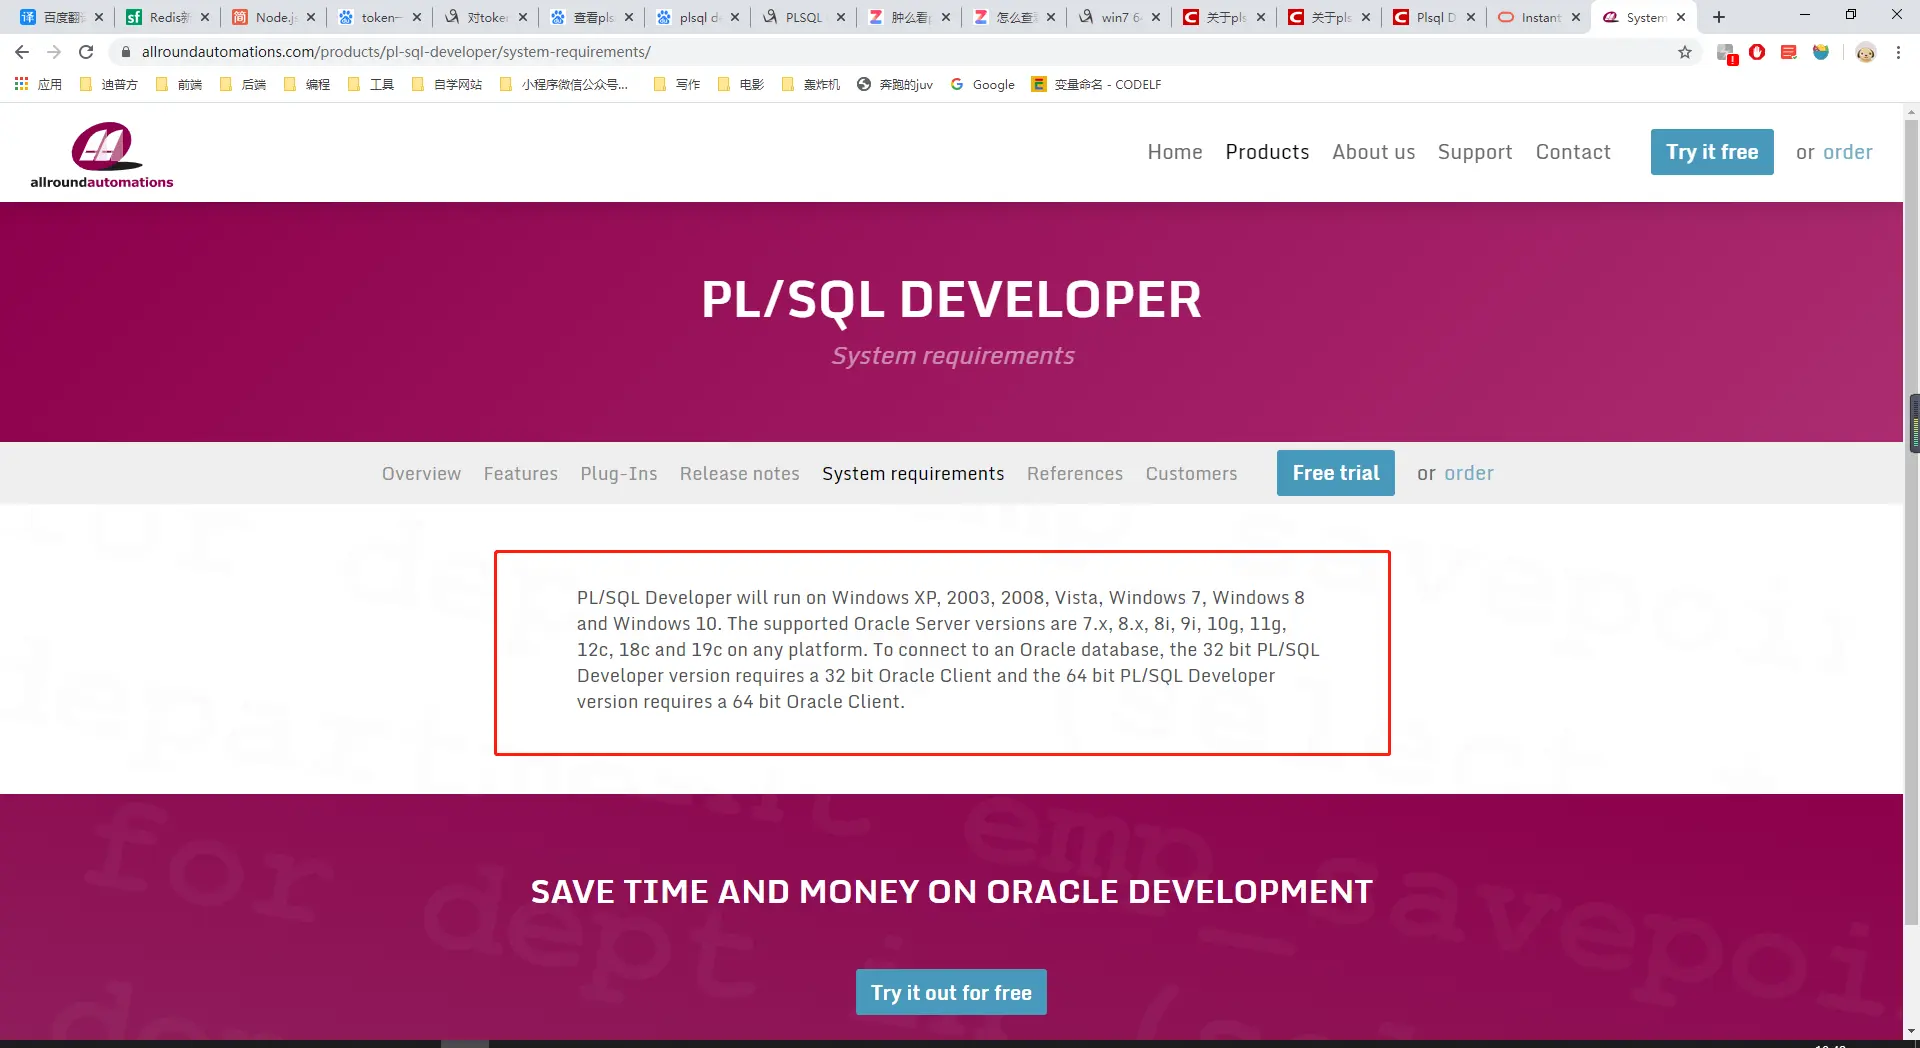Open the 小程序微信公众号 bookmark folder

coord(564,85)
